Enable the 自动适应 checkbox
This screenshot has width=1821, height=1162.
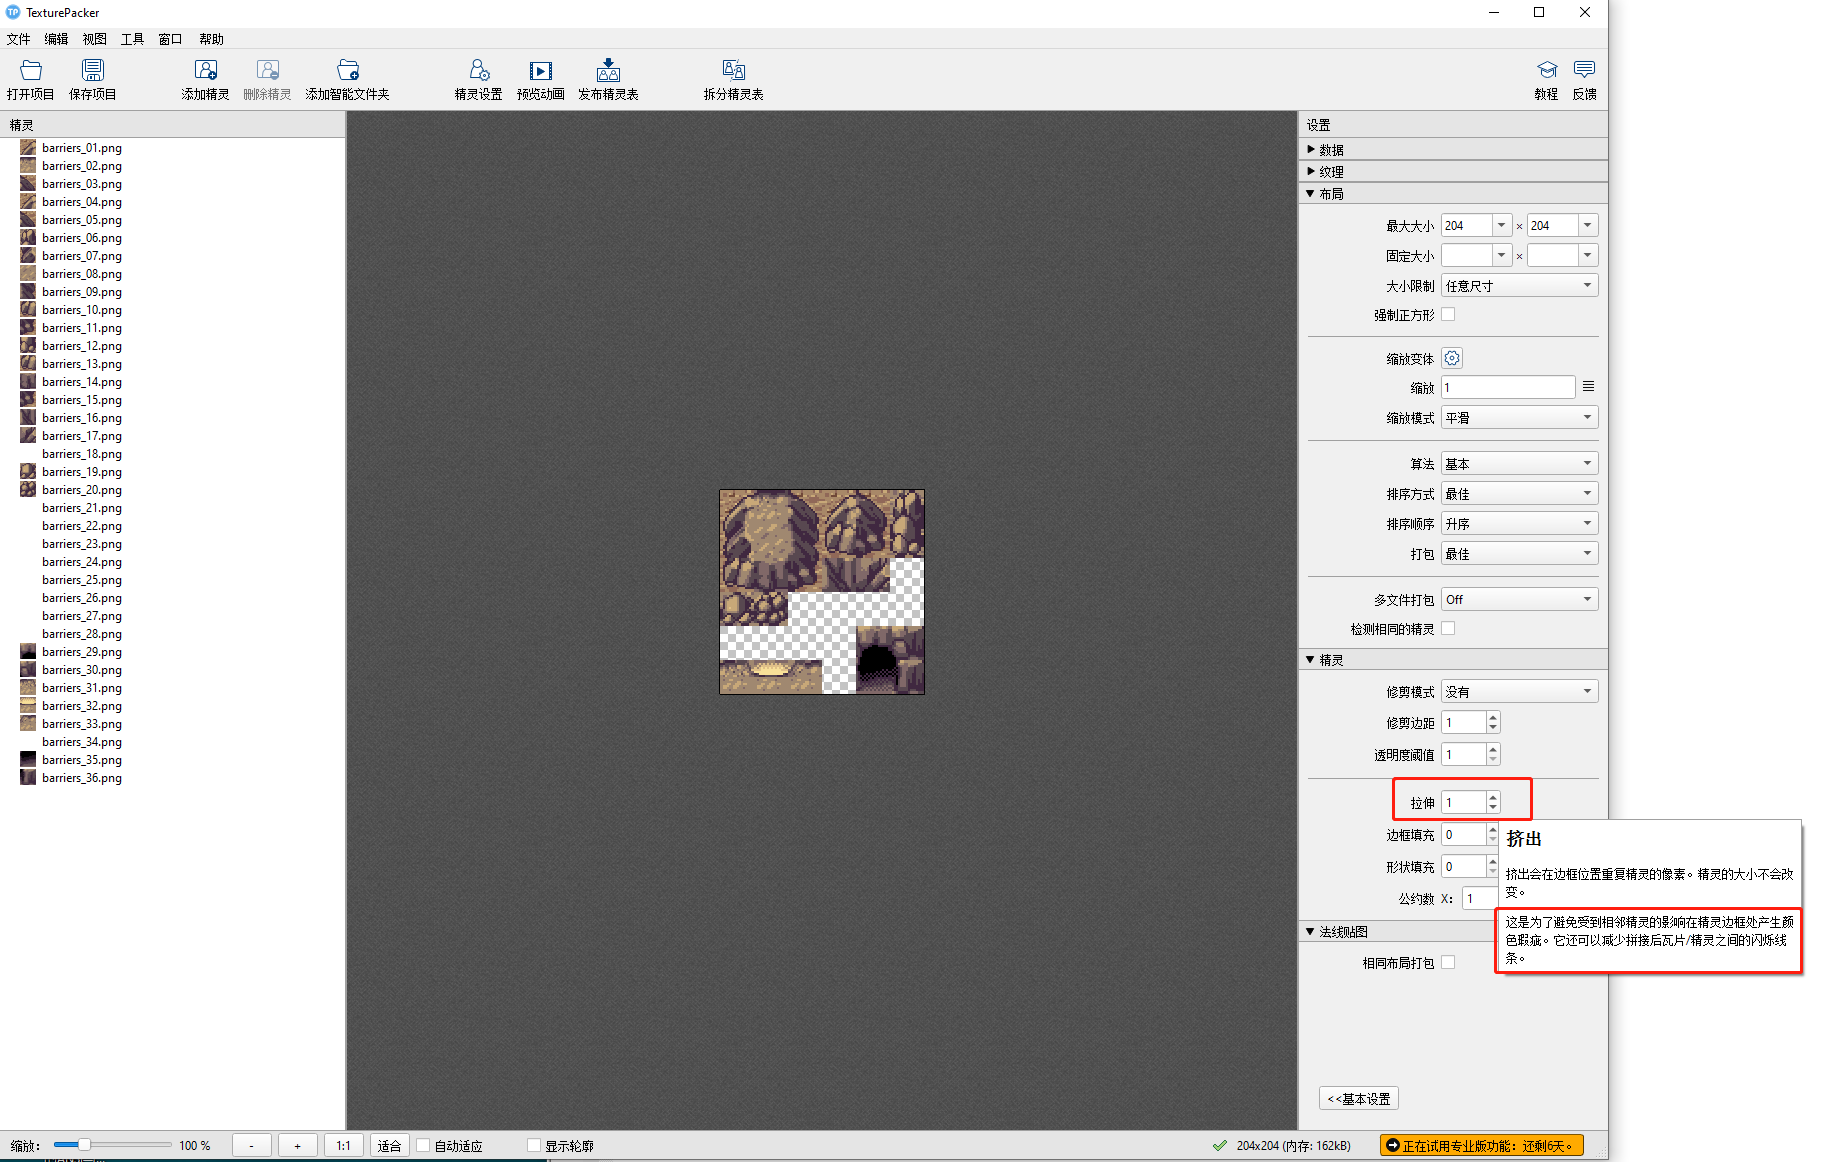(424, 1146)
